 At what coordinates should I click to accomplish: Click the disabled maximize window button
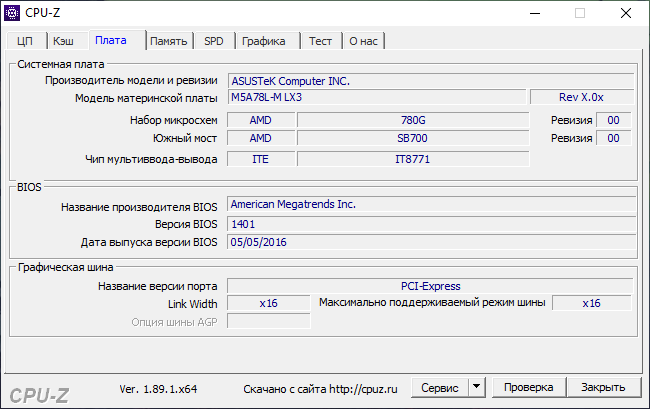[580, 13]
